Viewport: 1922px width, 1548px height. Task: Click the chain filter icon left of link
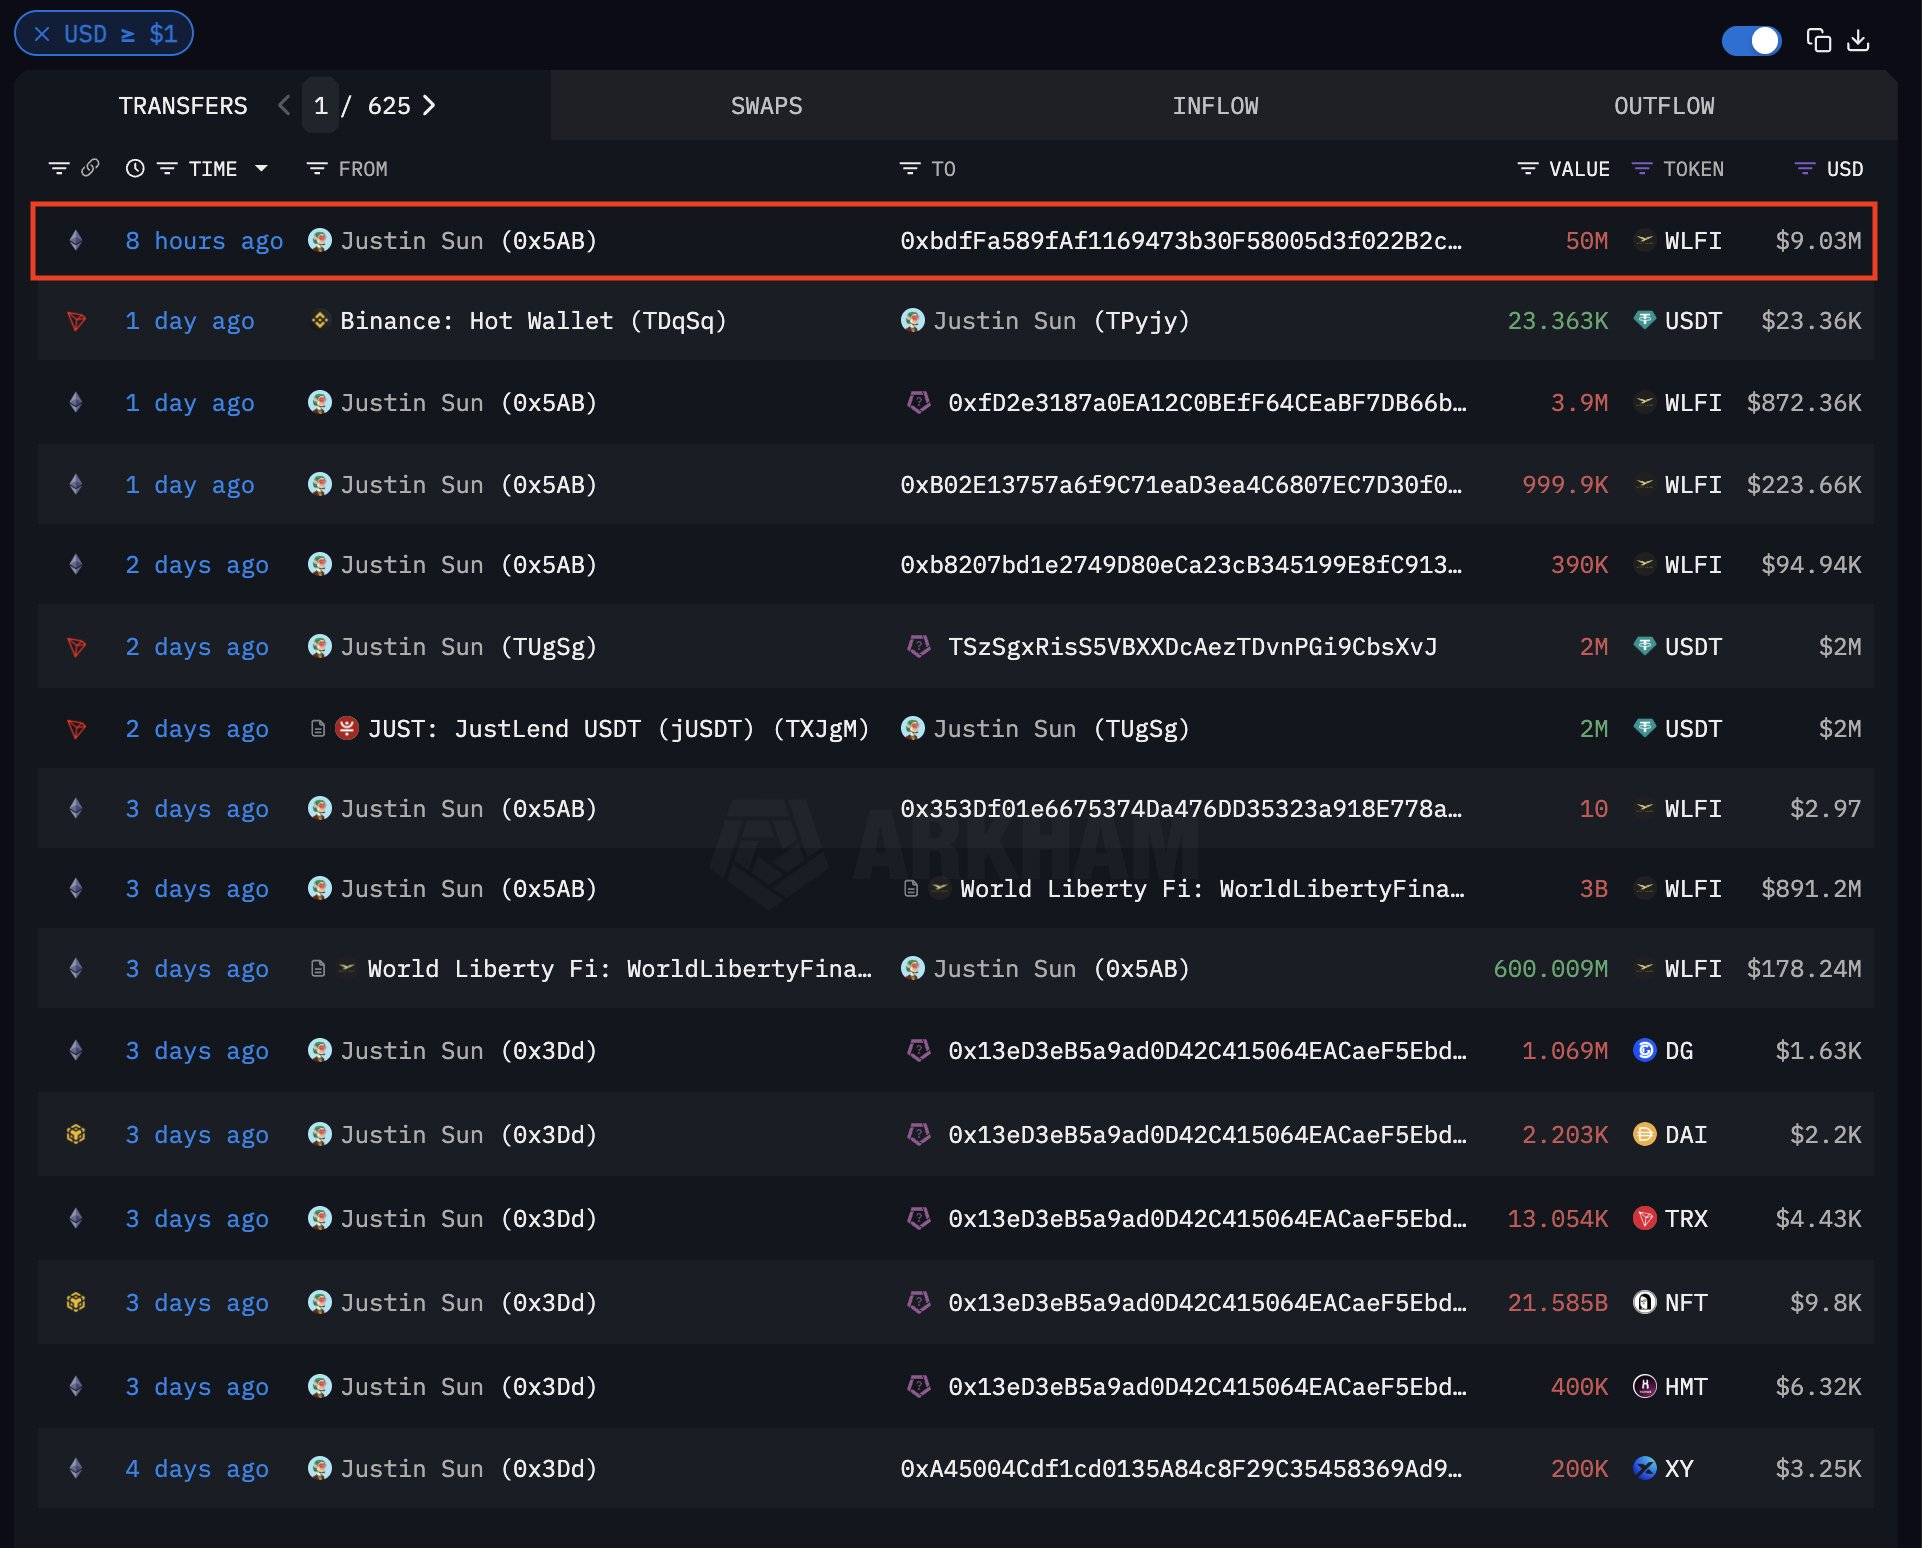tap(59, 168)
